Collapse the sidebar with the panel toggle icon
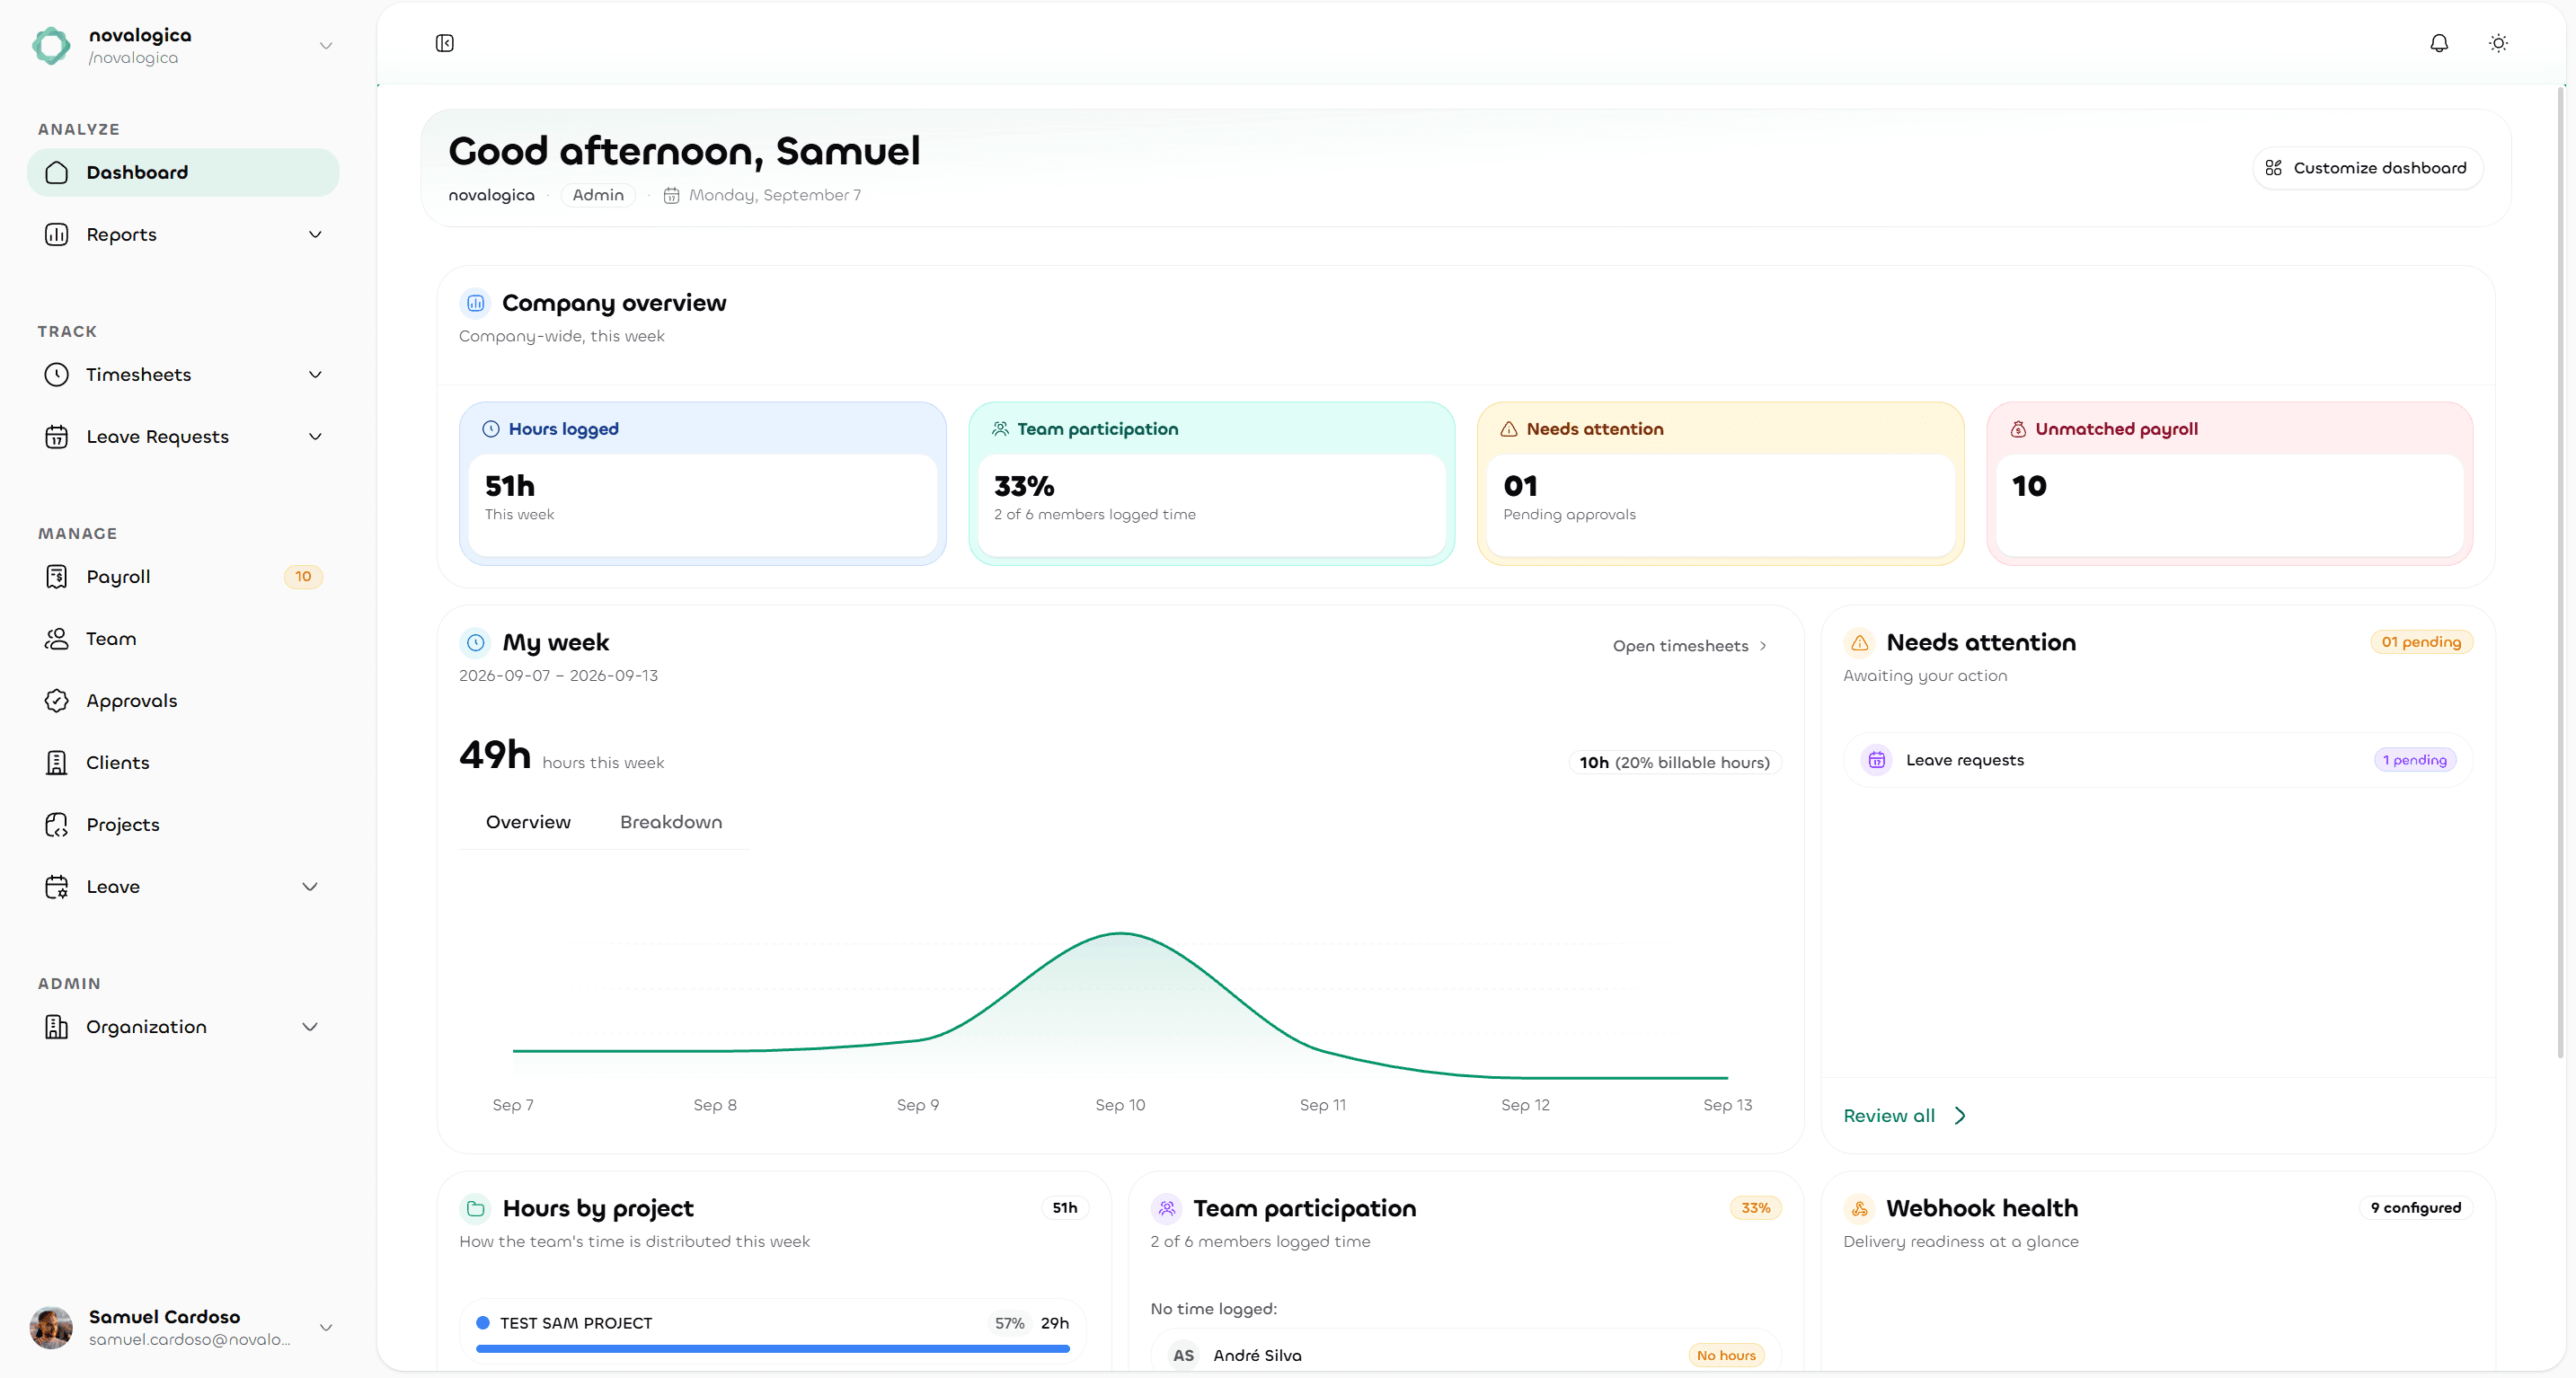The image size is (2576, 1378). point(445,43)
